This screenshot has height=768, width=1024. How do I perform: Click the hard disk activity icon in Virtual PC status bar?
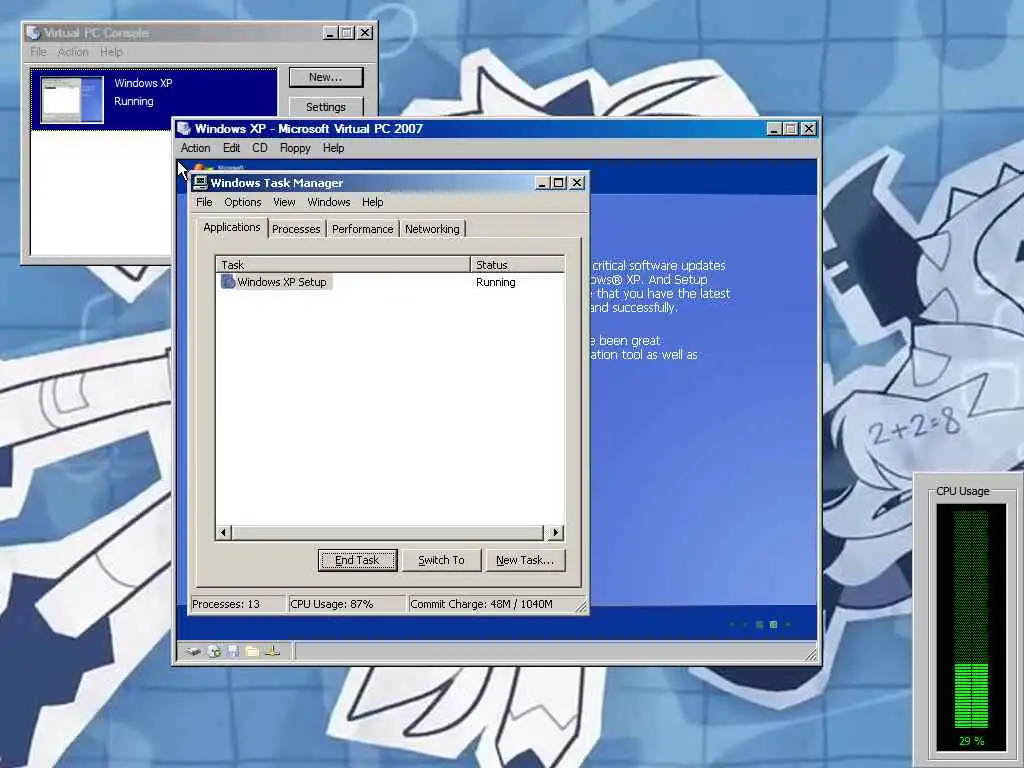[x=192, y=651]
